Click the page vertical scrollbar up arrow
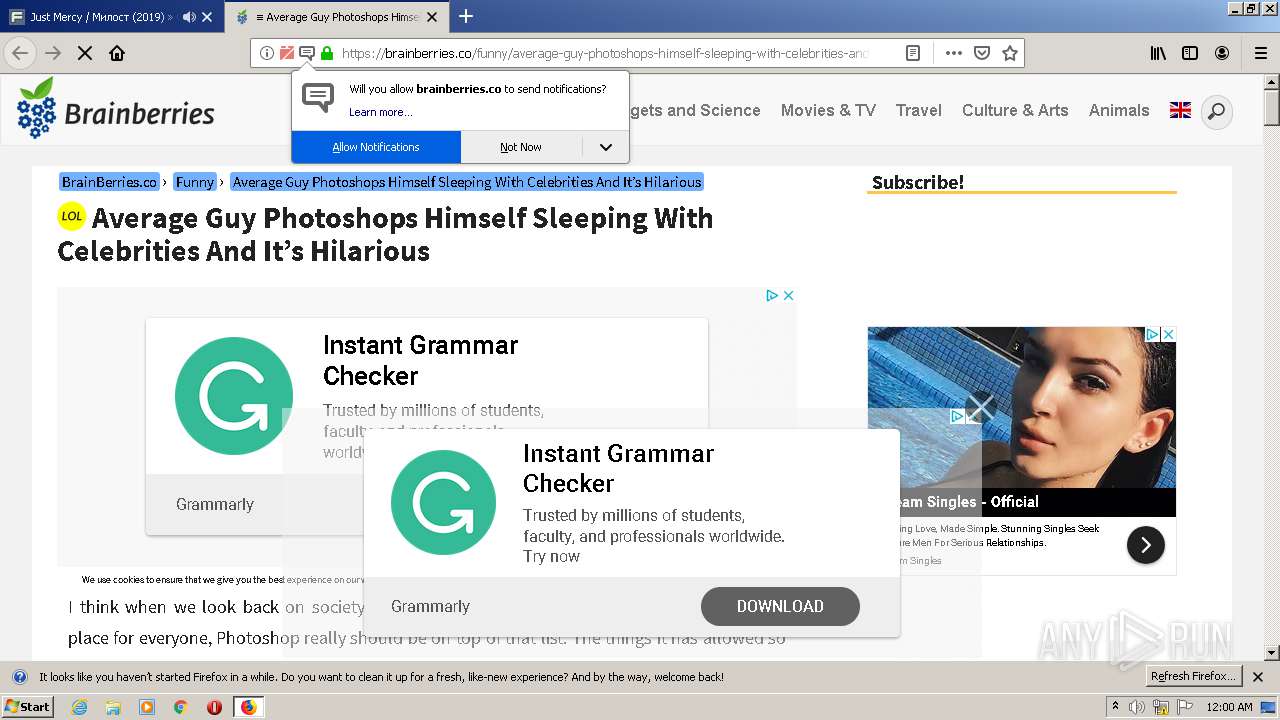Image resolution: width=1280 pixels, height=720 pixels. (1271, 81)
